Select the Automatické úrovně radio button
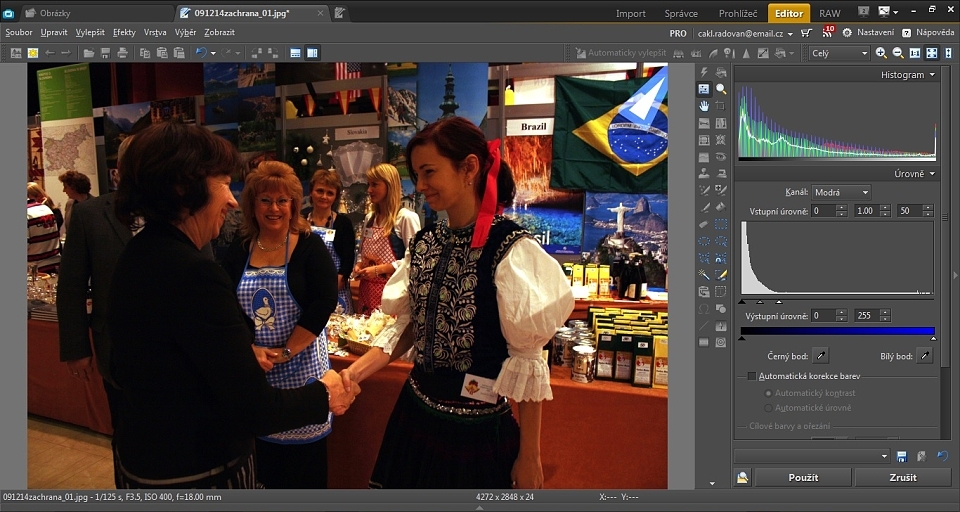Image resolution: width=960 pixels, height=512 pixels. click(x=768, y=408)
